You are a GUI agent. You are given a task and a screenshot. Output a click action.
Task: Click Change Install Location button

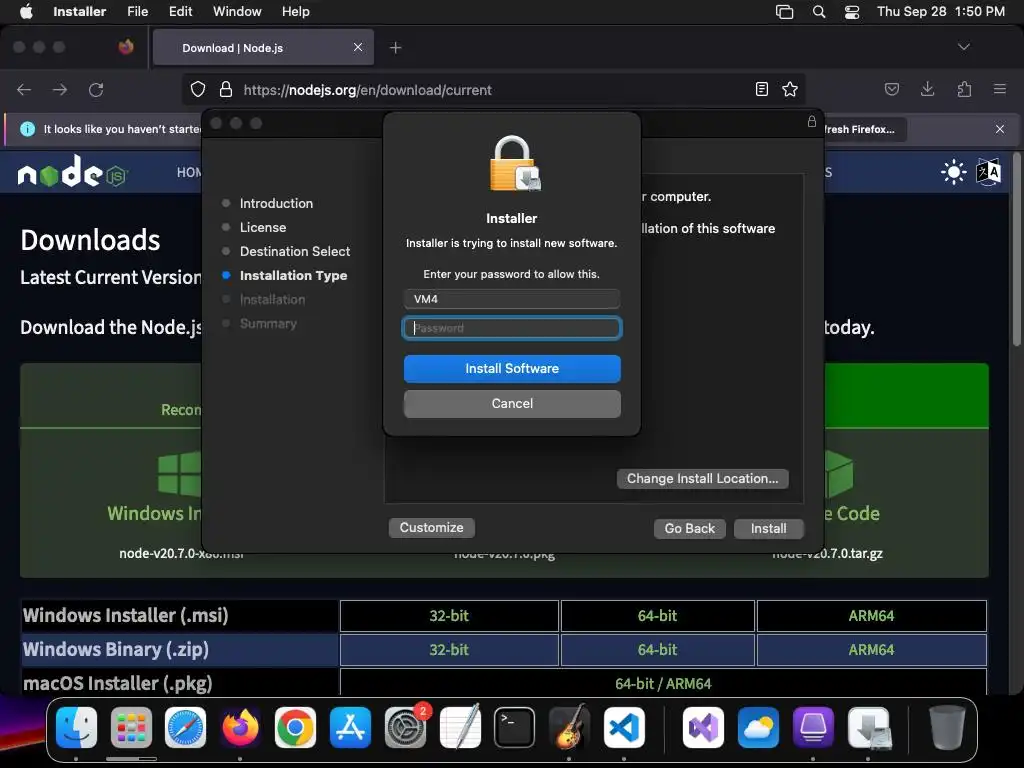click(703, 479)
